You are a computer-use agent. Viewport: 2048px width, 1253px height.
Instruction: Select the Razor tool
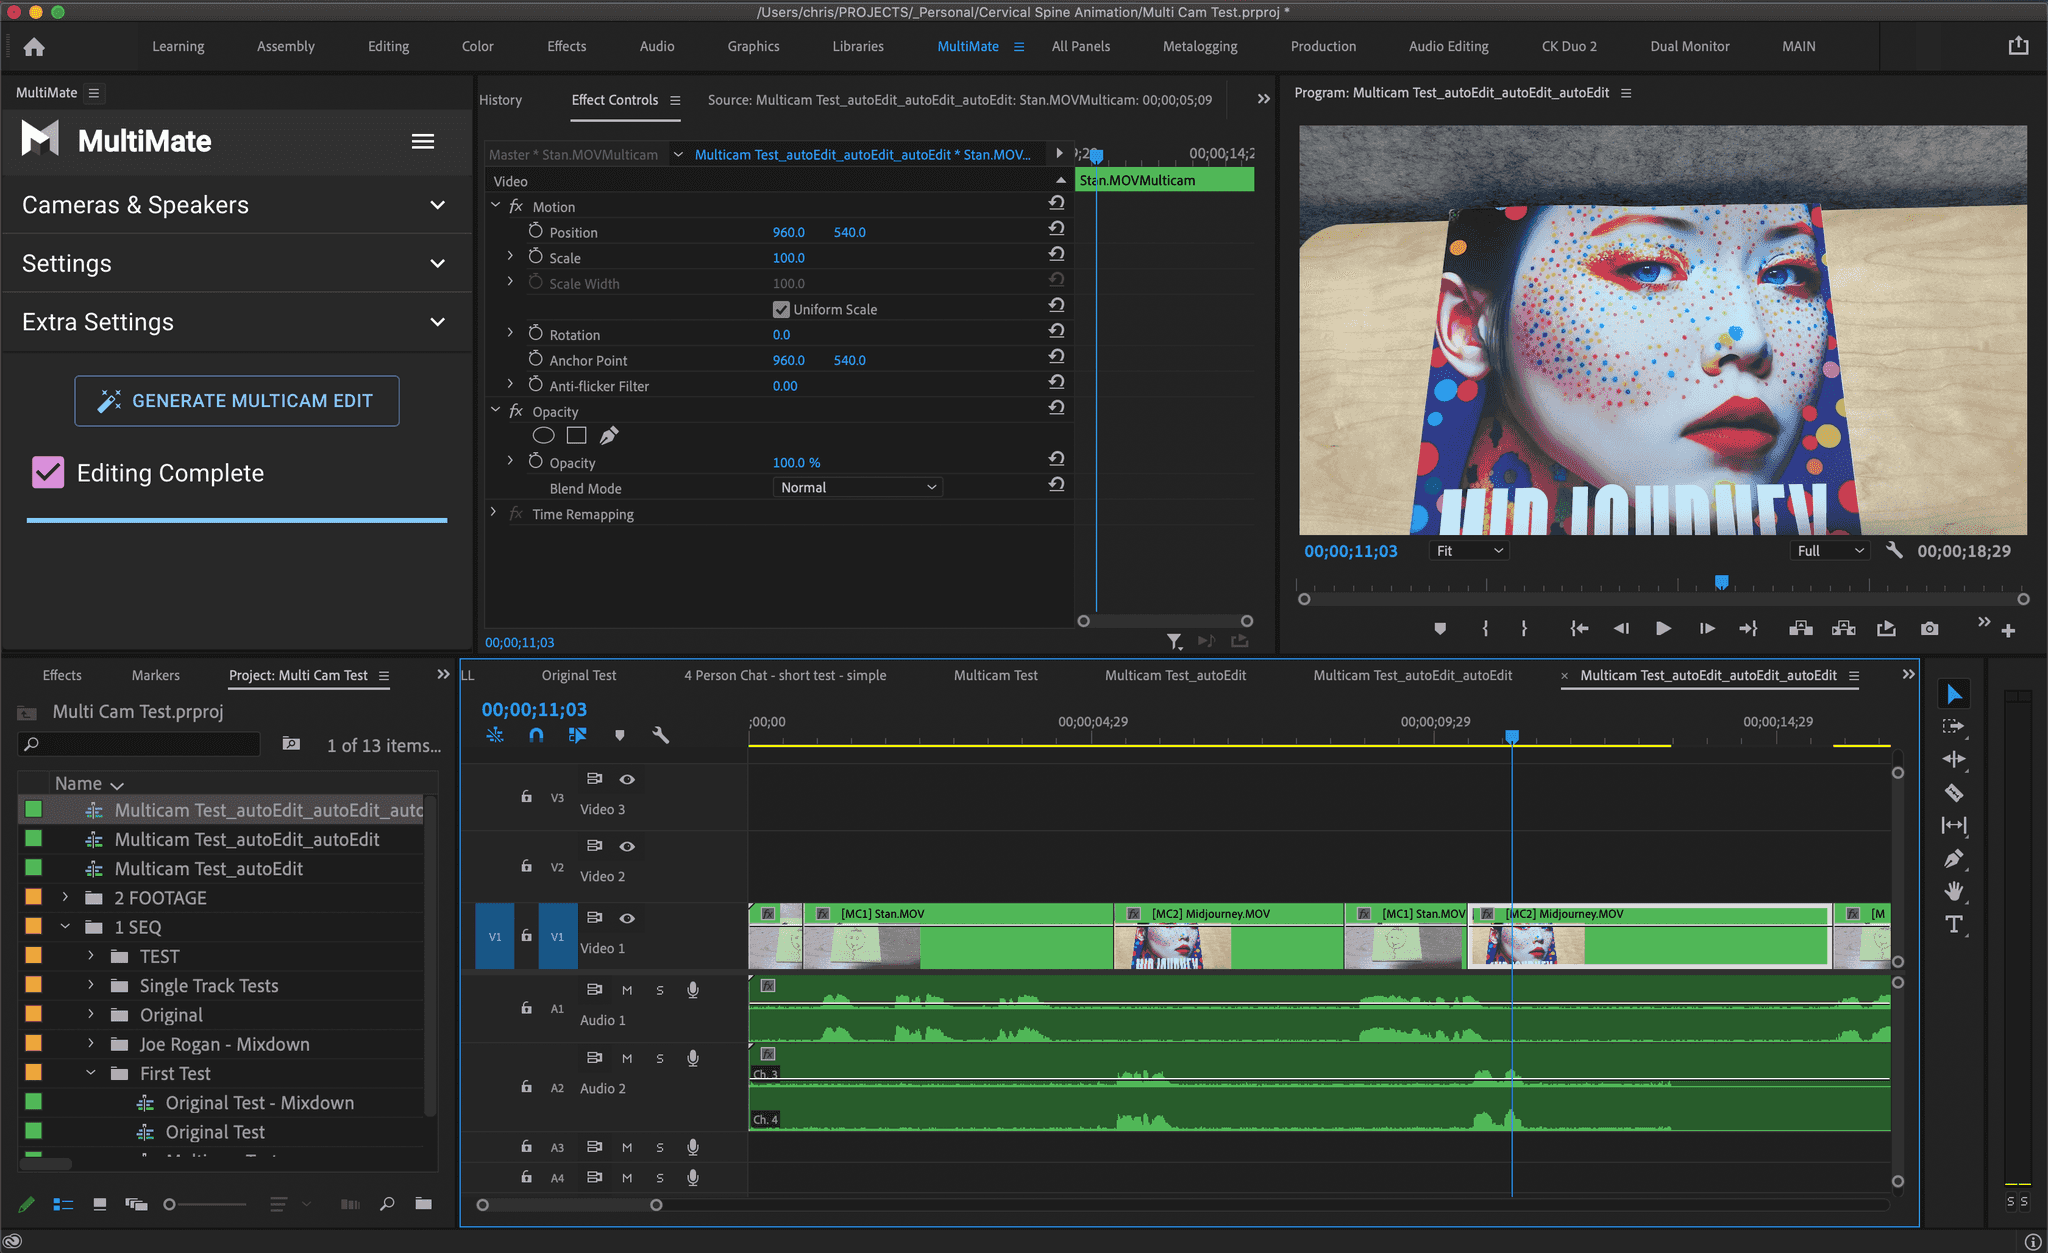(1953, 793)
